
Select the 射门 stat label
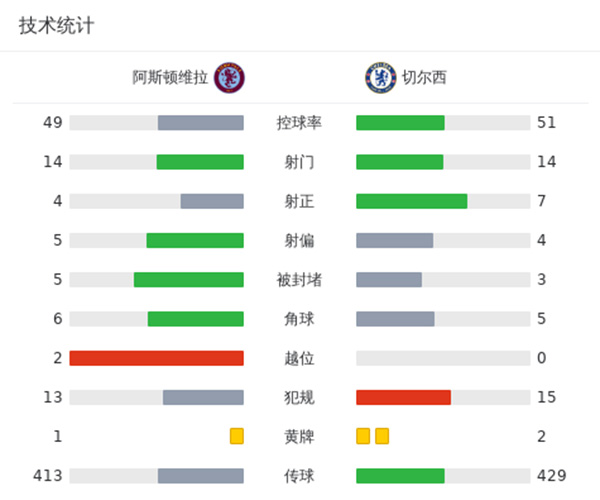[299, 162]
